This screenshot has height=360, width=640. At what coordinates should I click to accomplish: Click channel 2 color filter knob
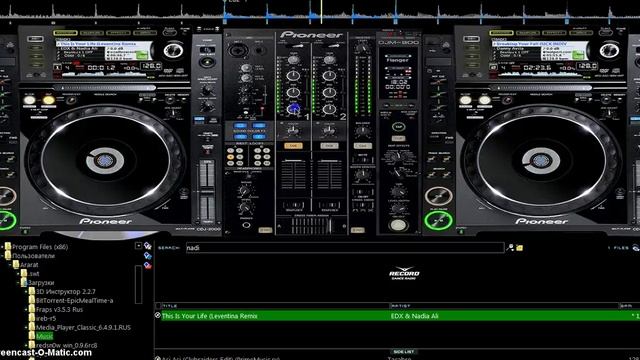tap(329, 130)
